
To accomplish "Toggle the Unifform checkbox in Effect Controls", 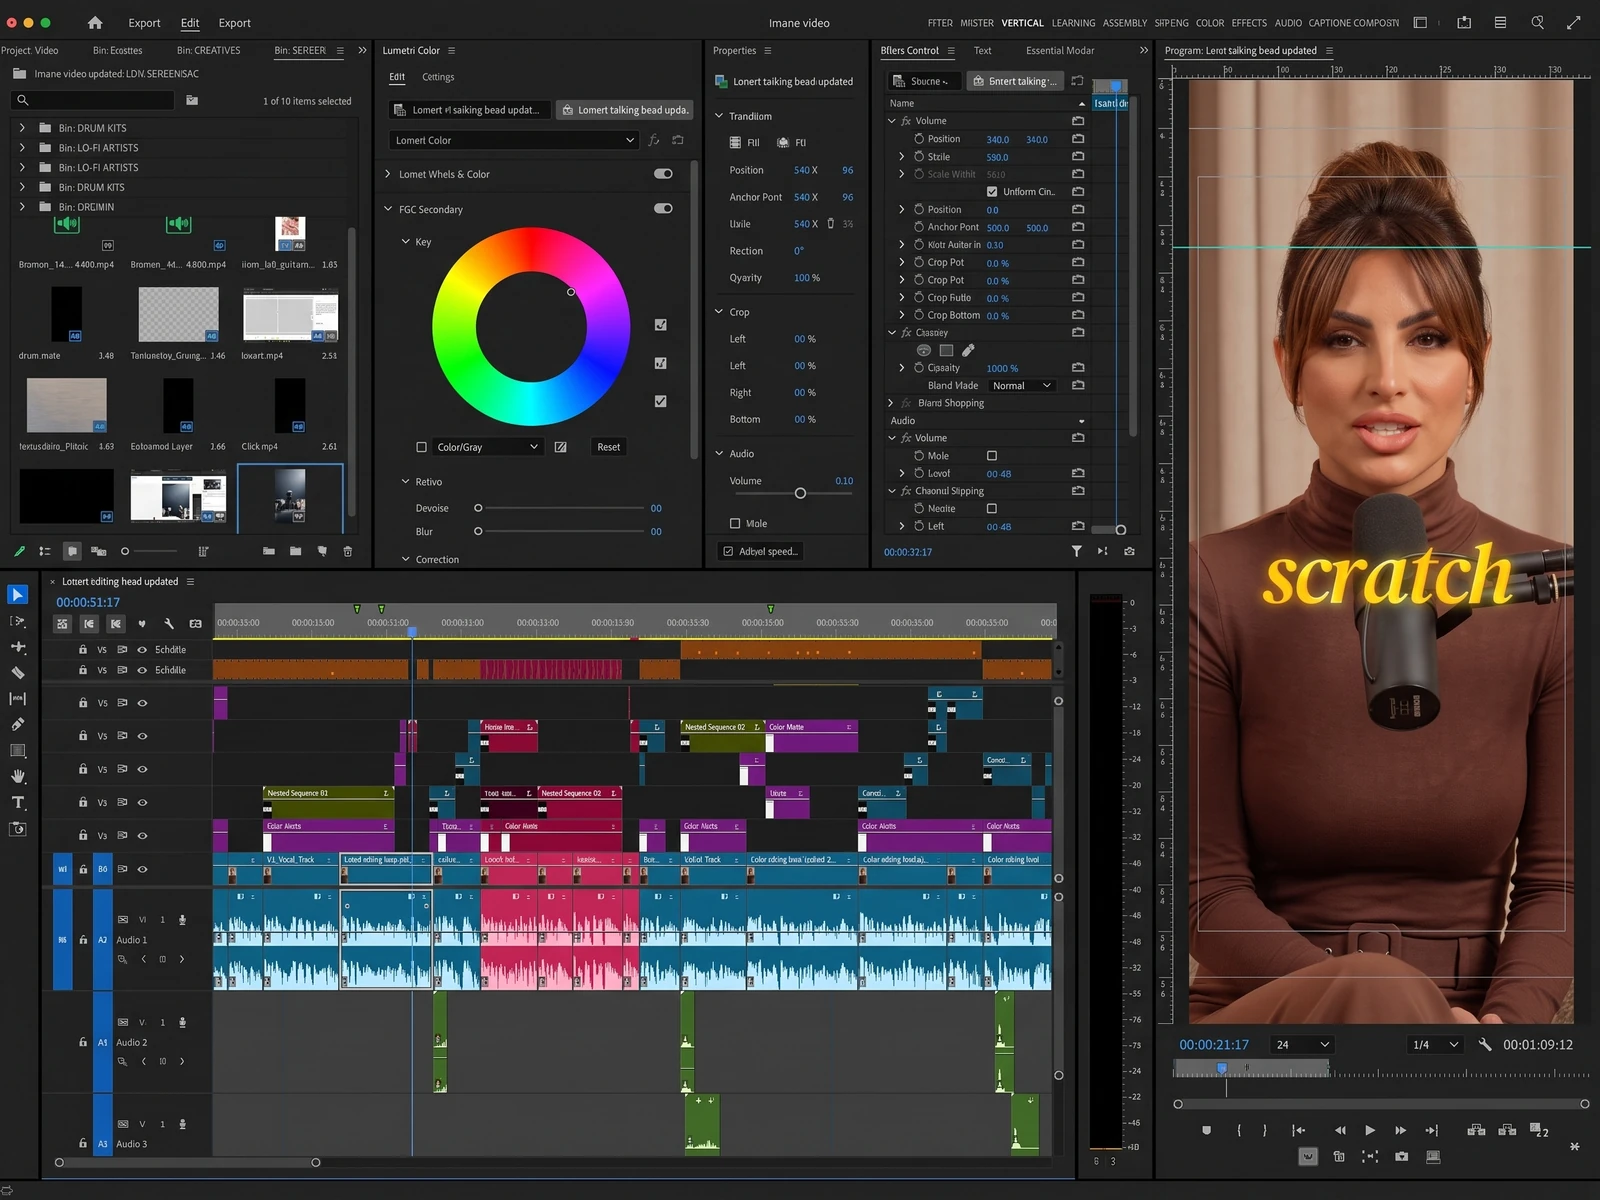I will tap(992, 192).
